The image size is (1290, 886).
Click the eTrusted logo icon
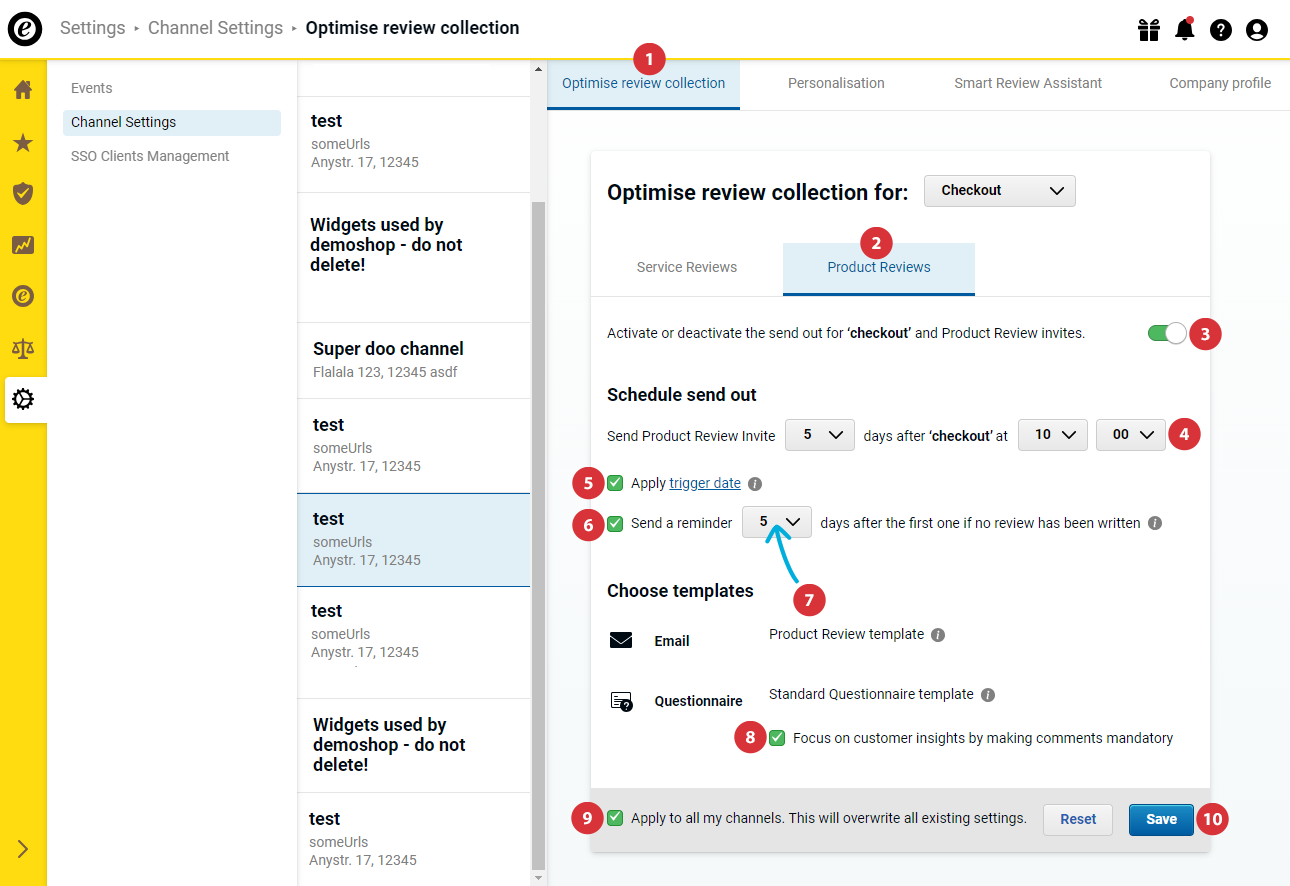point(25,29)
